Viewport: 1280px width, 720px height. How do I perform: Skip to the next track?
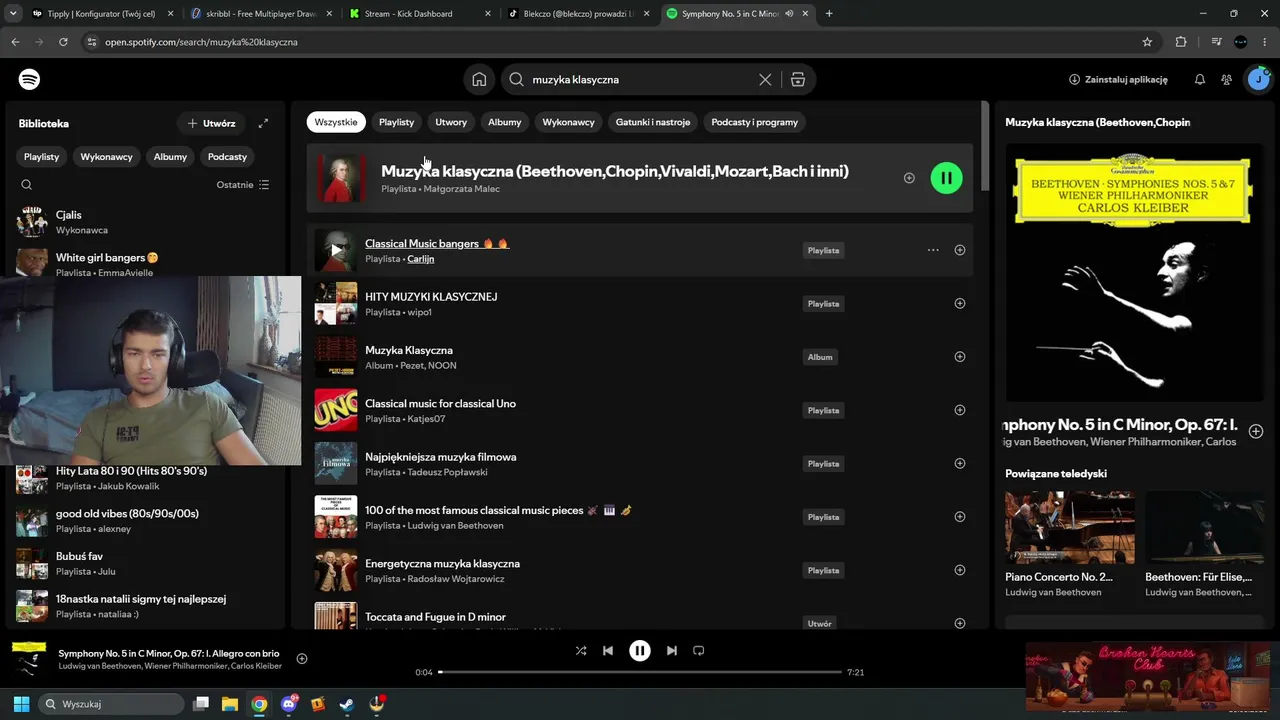(672, 650)
